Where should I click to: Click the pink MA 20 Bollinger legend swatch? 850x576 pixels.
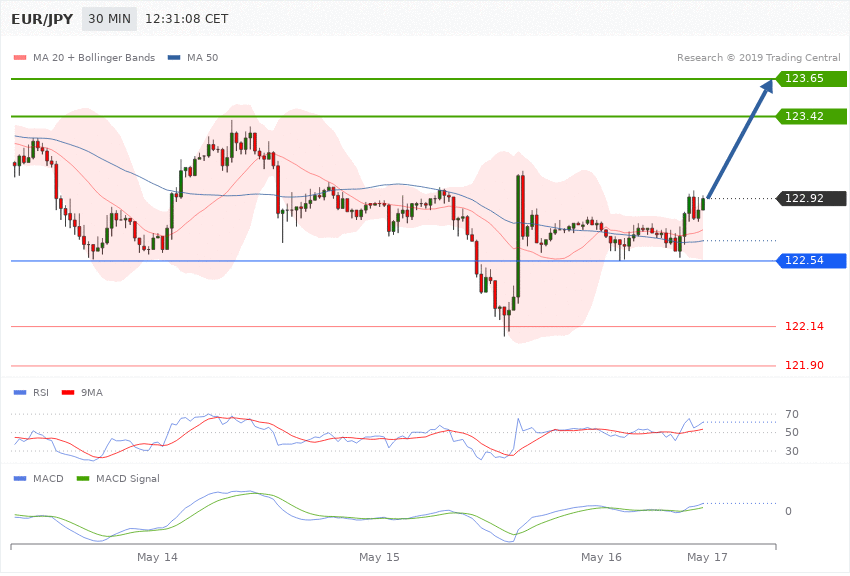[20, 57]
